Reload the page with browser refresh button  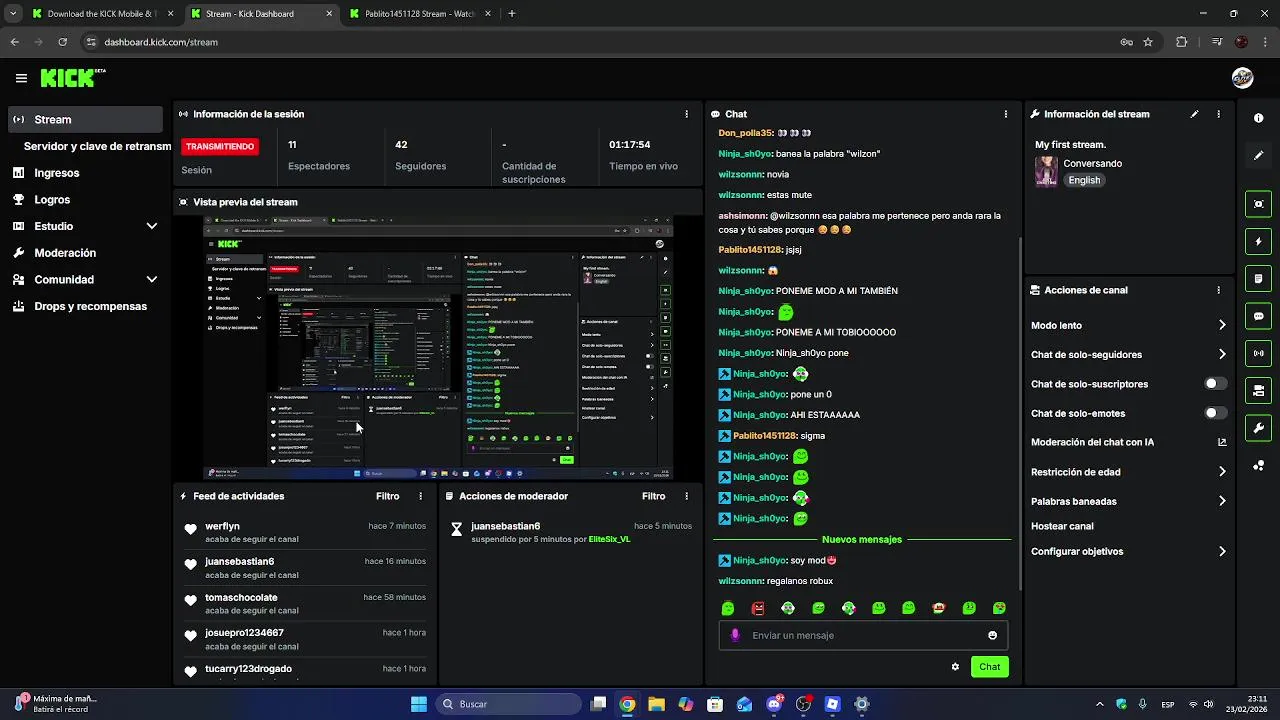(x=62, y=42)
